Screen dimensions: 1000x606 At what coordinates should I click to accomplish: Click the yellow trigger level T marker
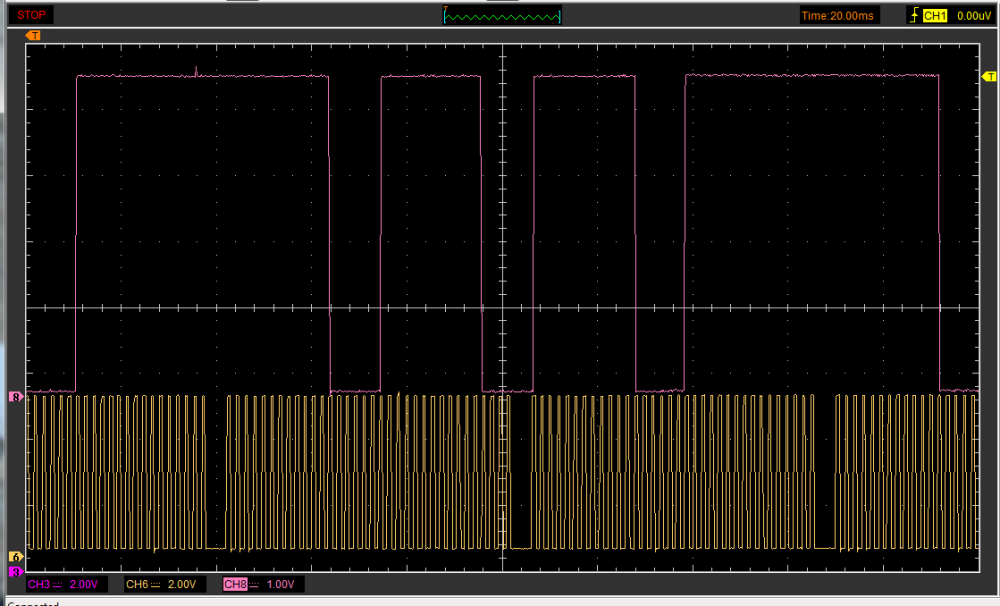pos(990,77)
